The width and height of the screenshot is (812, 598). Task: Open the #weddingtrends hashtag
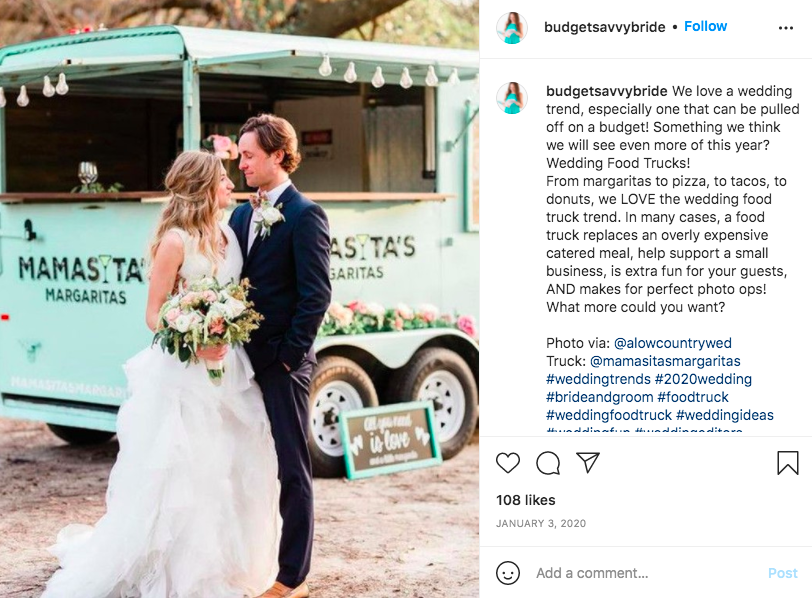598,379
